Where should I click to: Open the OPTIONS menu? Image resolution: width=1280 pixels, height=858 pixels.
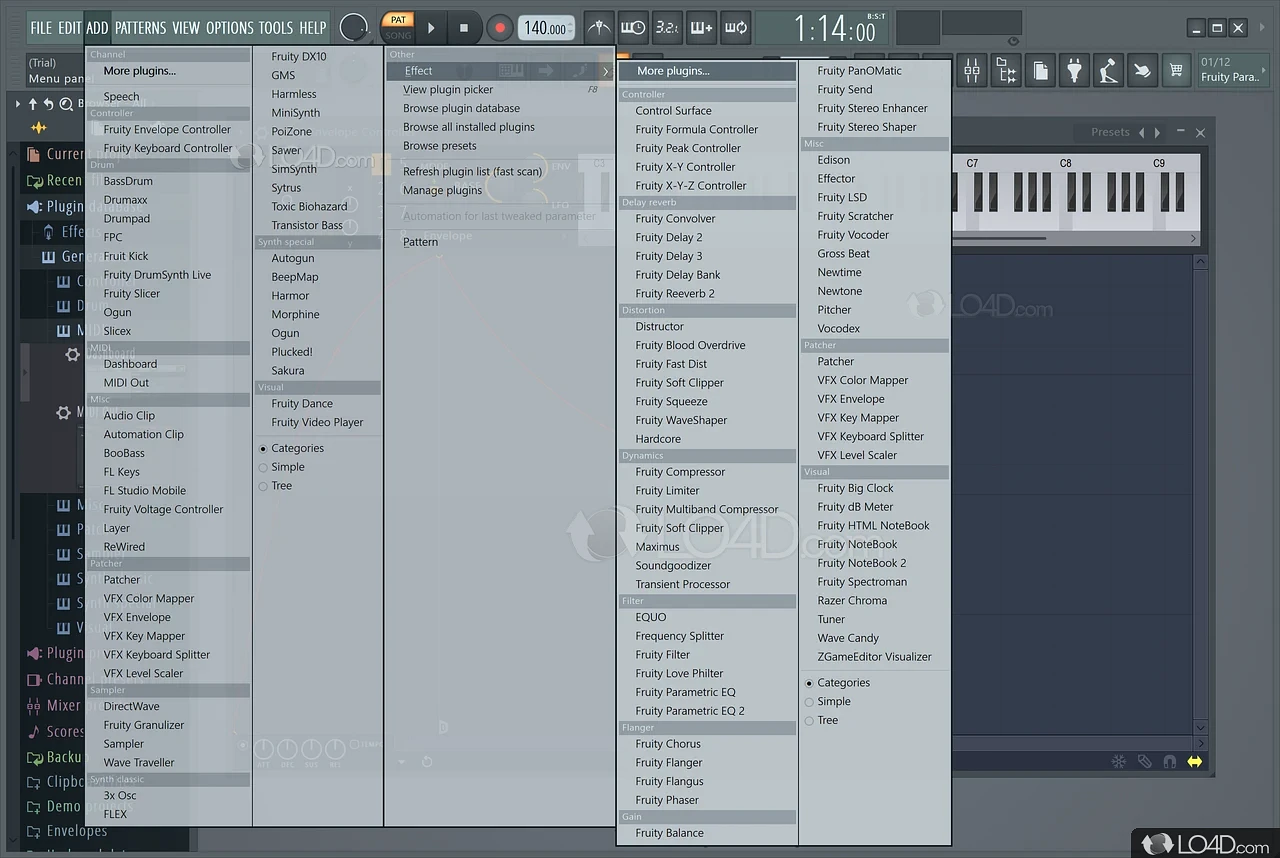[230, 28]
